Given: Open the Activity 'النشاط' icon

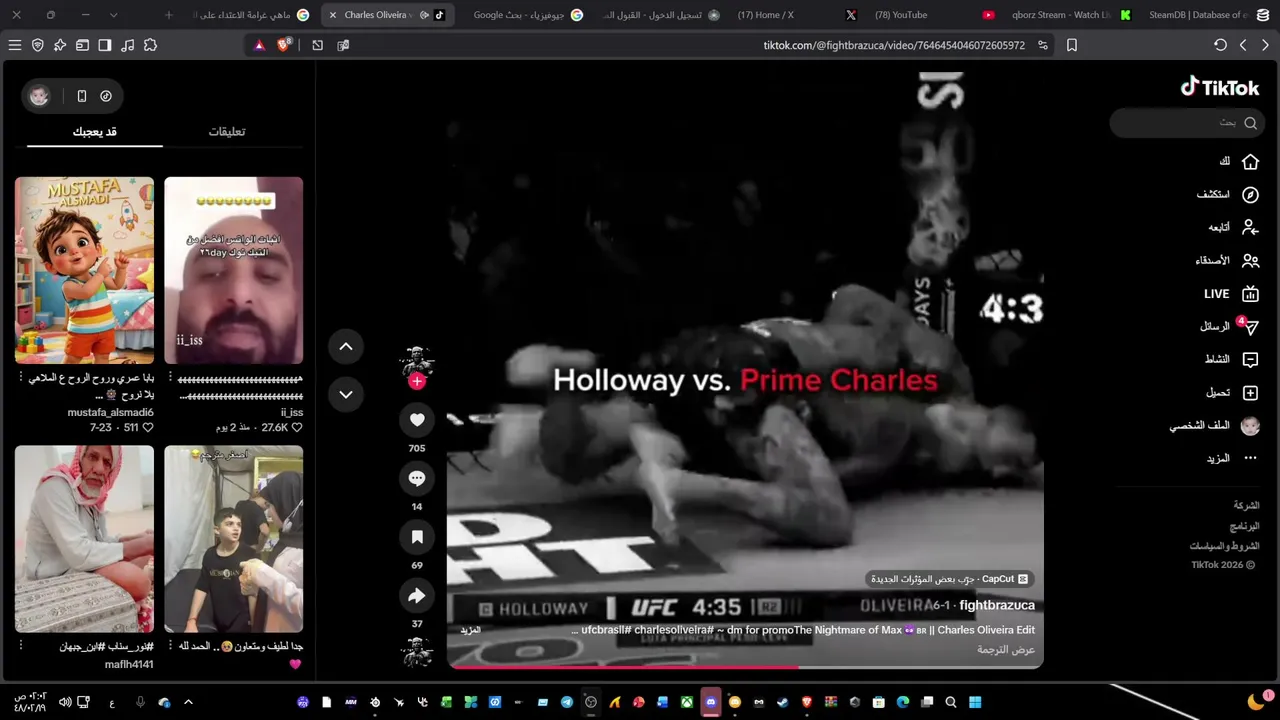Looking at the screenshot, I should tap(1250, 360).
